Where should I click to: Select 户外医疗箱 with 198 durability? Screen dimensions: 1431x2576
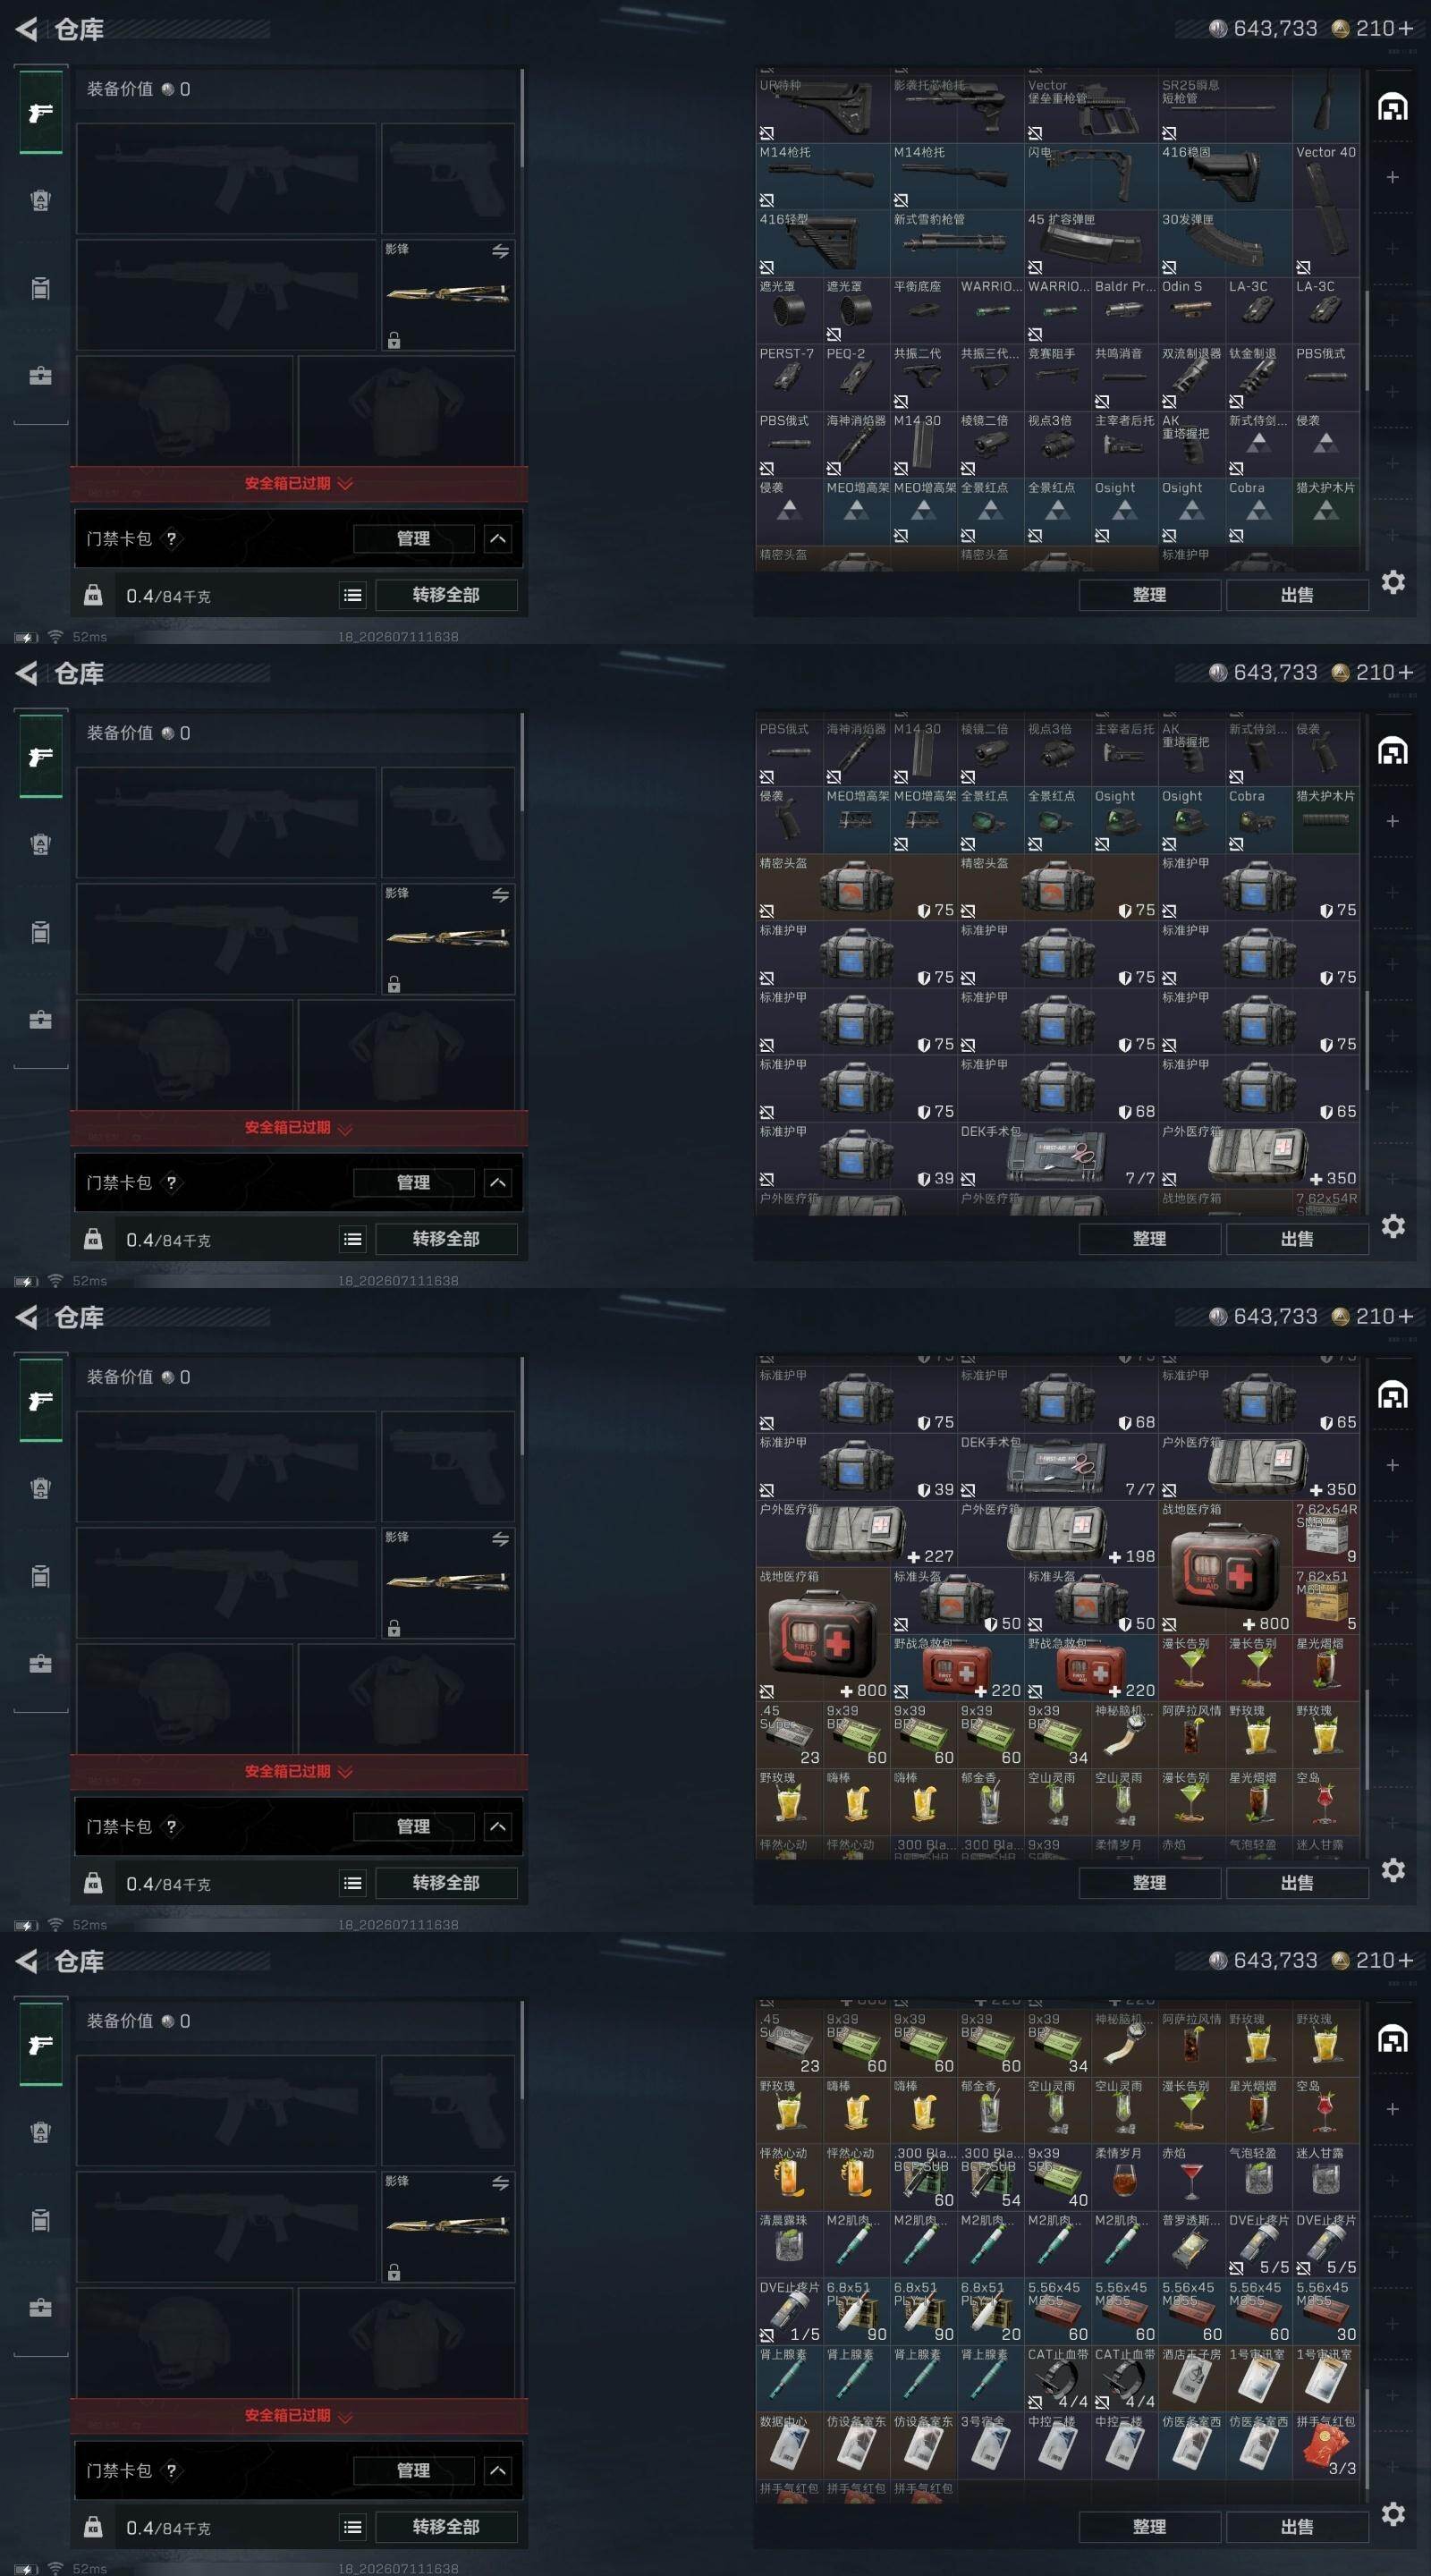click(x=1058, y=1532)
